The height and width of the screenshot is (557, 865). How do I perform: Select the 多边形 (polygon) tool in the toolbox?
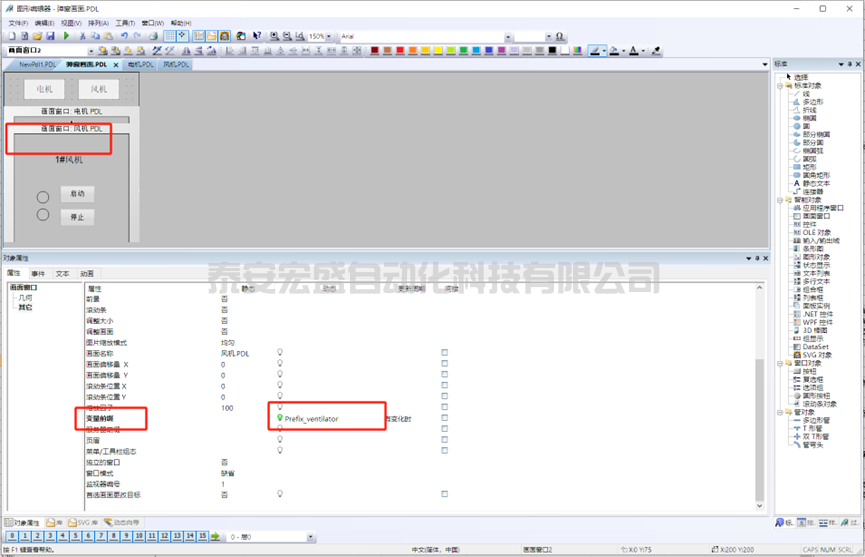(813, 101)
